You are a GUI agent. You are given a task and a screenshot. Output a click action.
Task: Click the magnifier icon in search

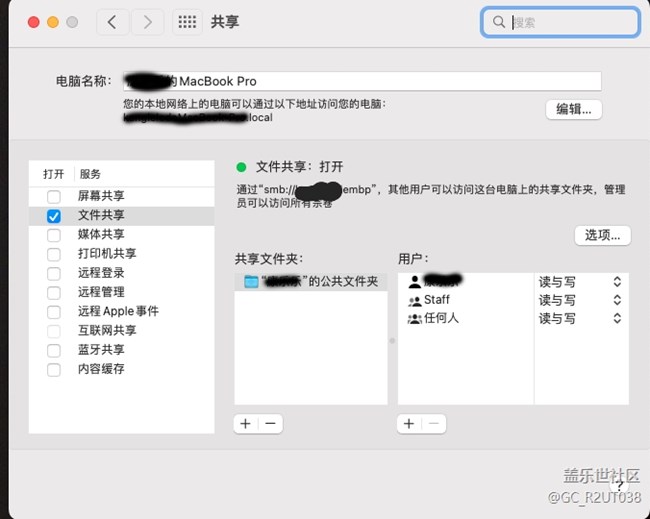499,22
